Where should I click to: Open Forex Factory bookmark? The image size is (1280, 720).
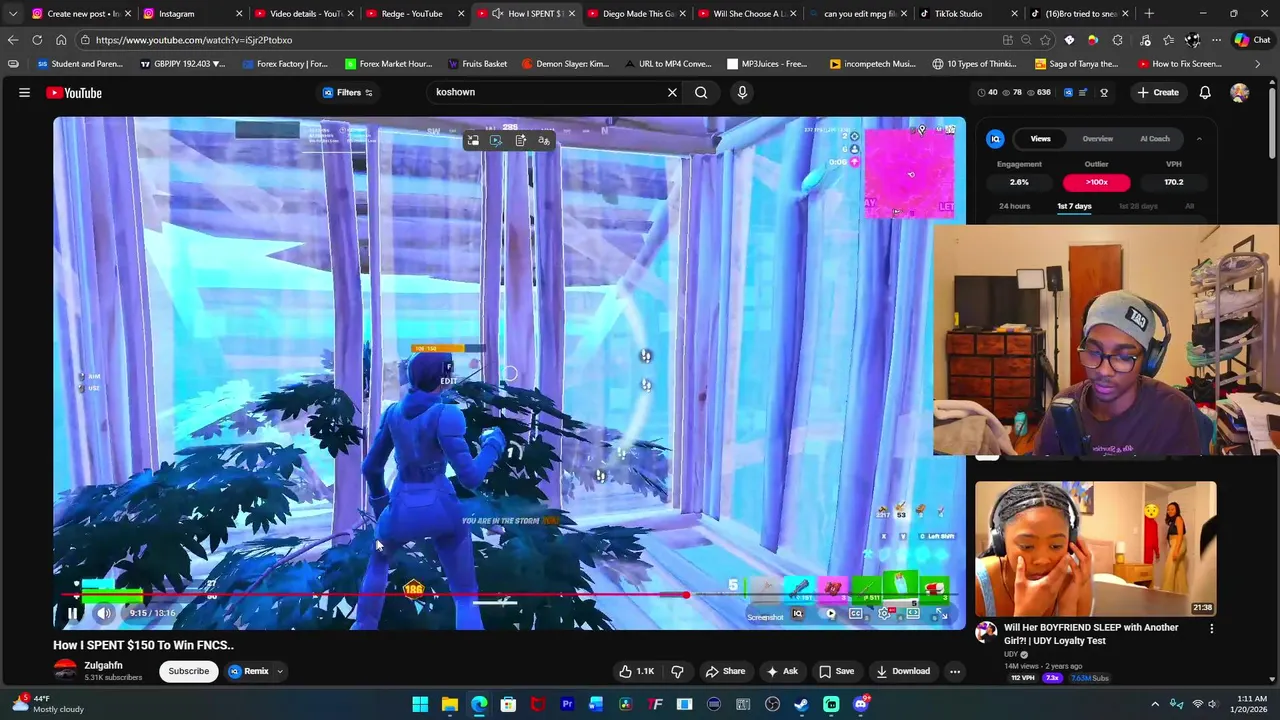[285, 64]
